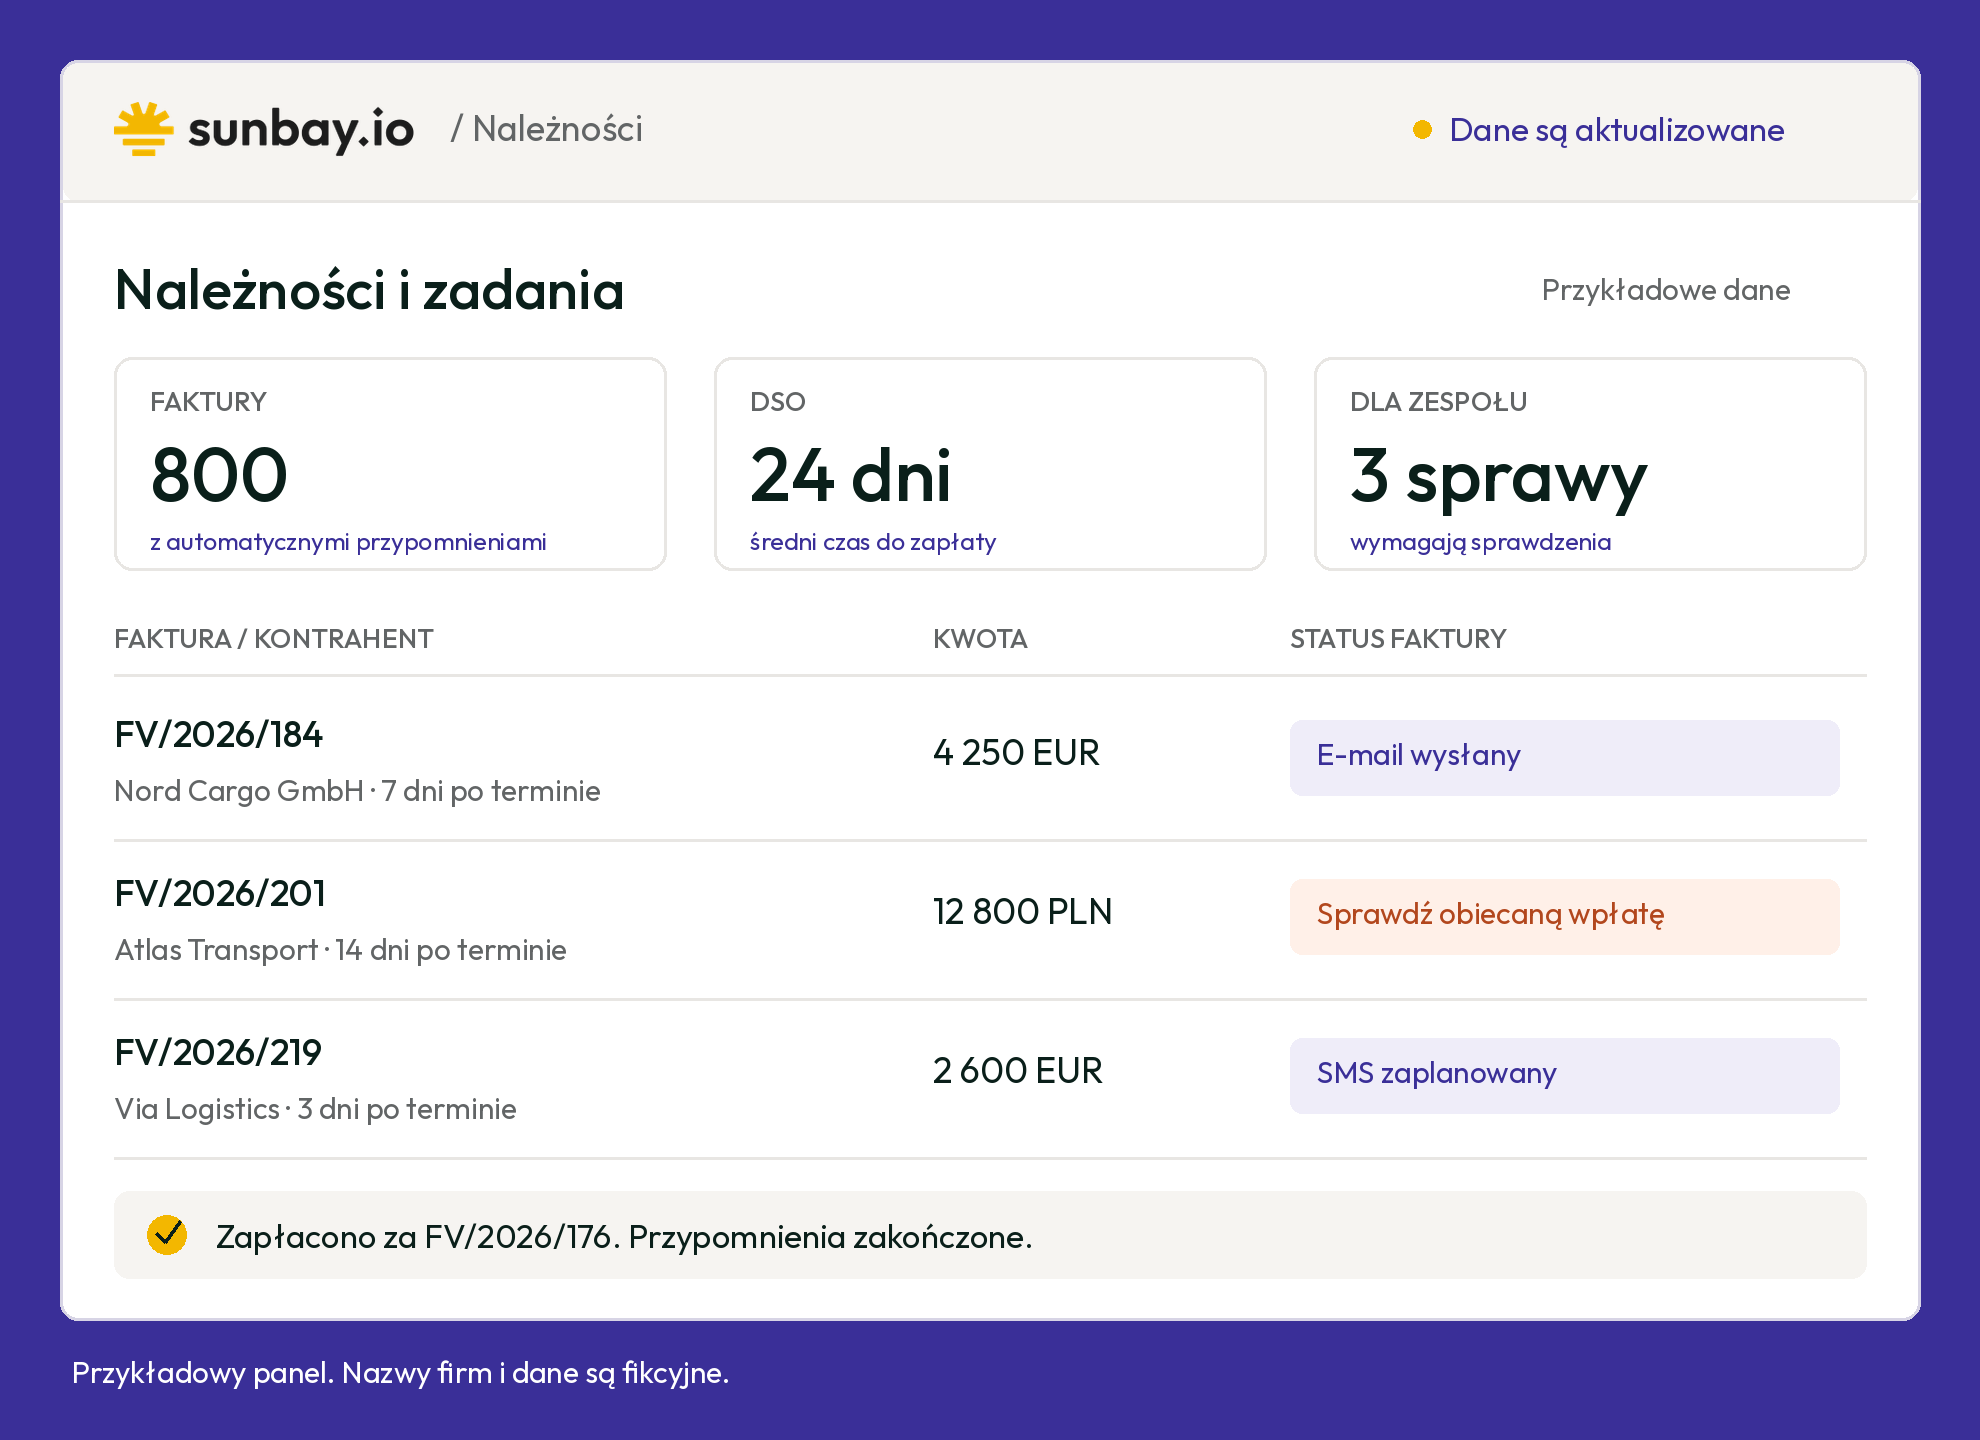The height and width of the screenshot is (1440, 1980).
Task: Click the 'STATUS FAKTURY' column header
Action: tap(1398, 639)
